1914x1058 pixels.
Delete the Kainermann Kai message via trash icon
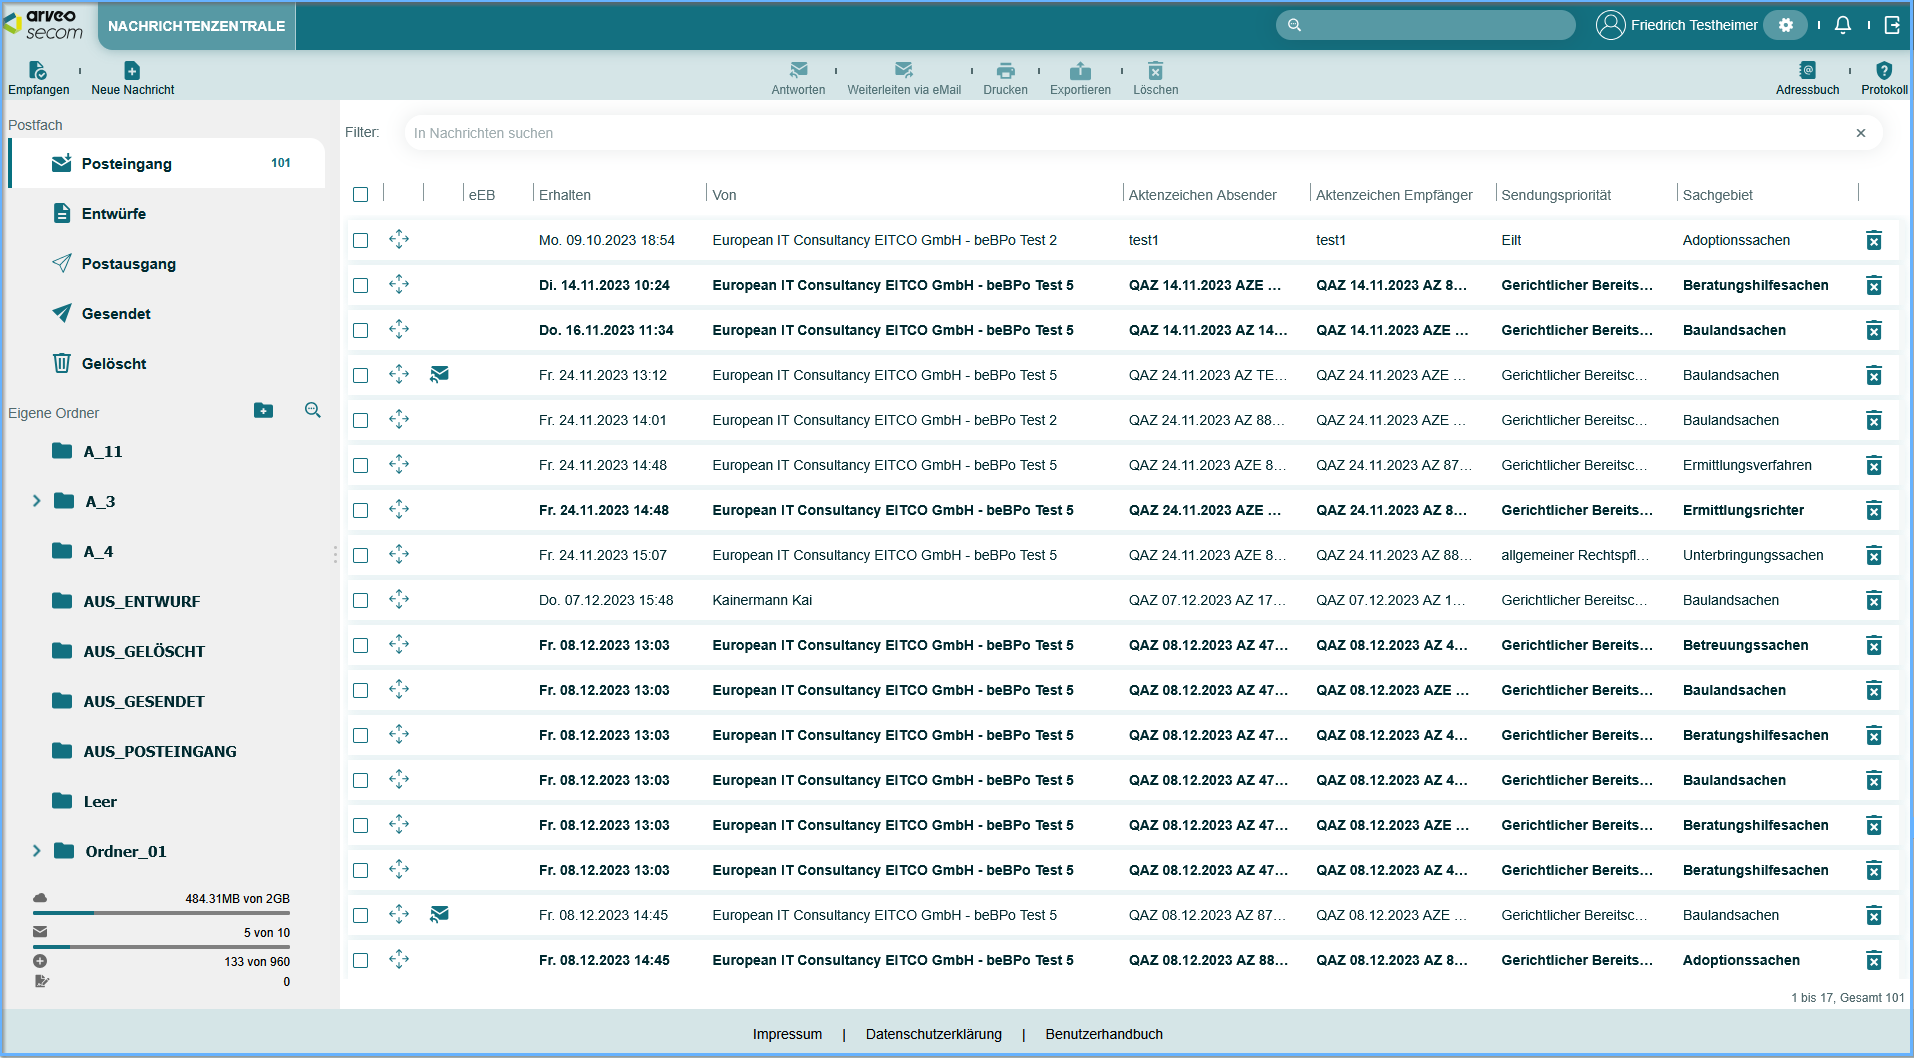coord(1873,600)
